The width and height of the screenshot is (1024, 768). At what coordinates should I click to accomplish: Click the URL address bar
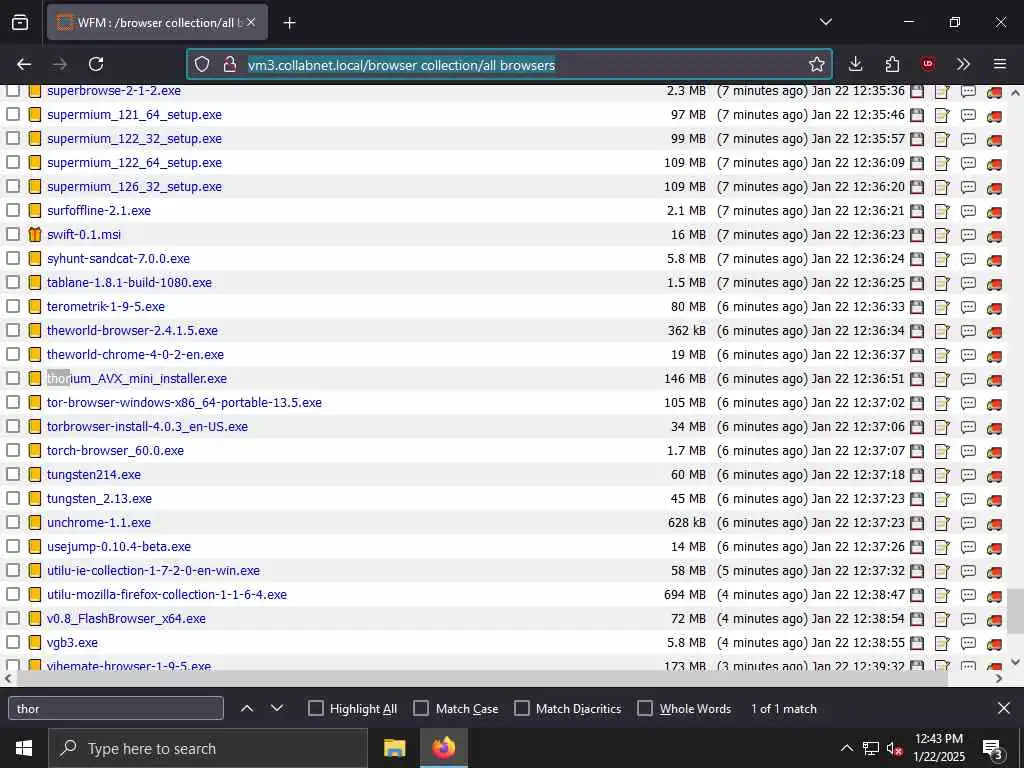click(509, 65)
